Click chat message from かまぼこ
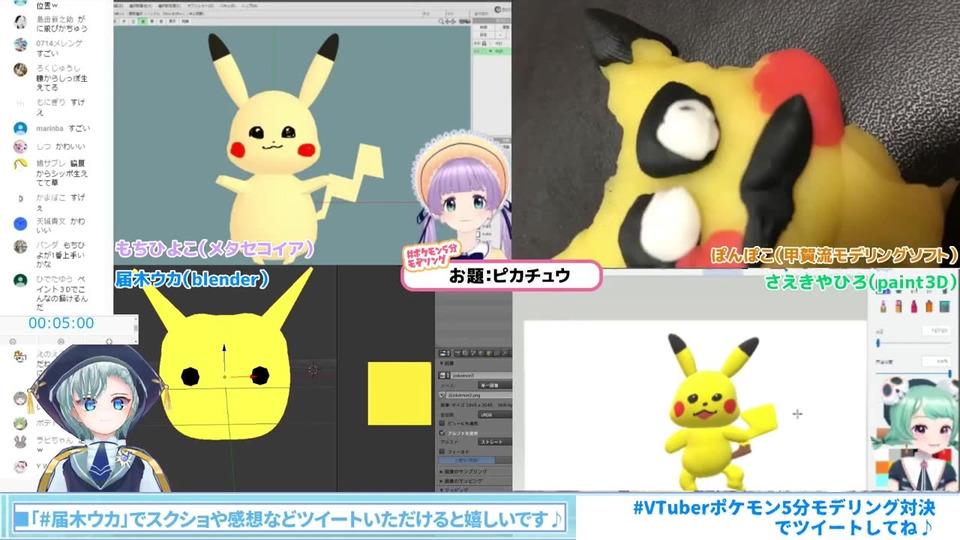960x540 pixels. coord(61,202)
